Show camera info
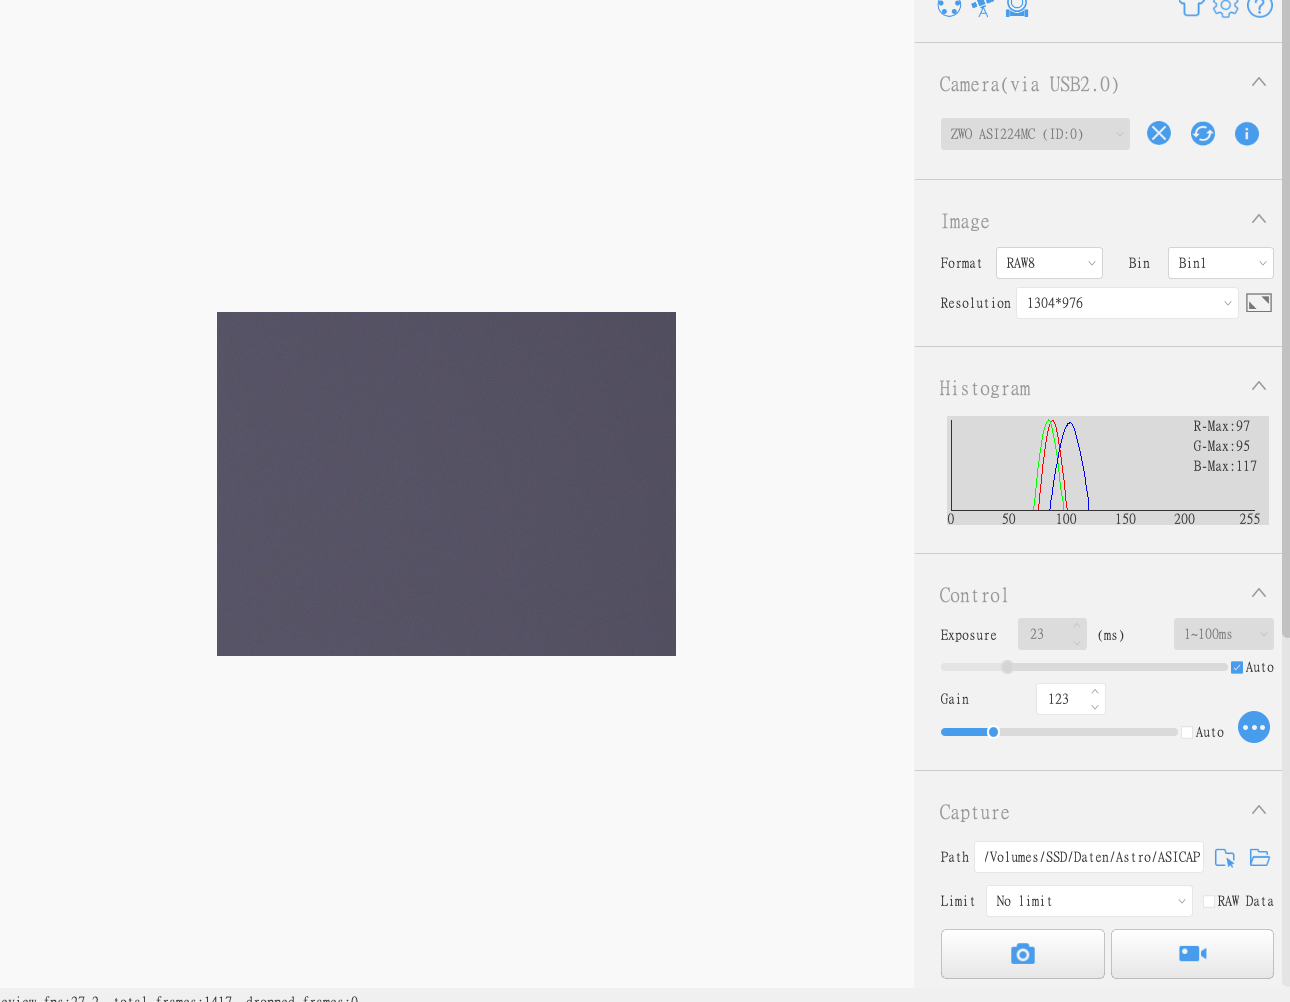 1247,133
